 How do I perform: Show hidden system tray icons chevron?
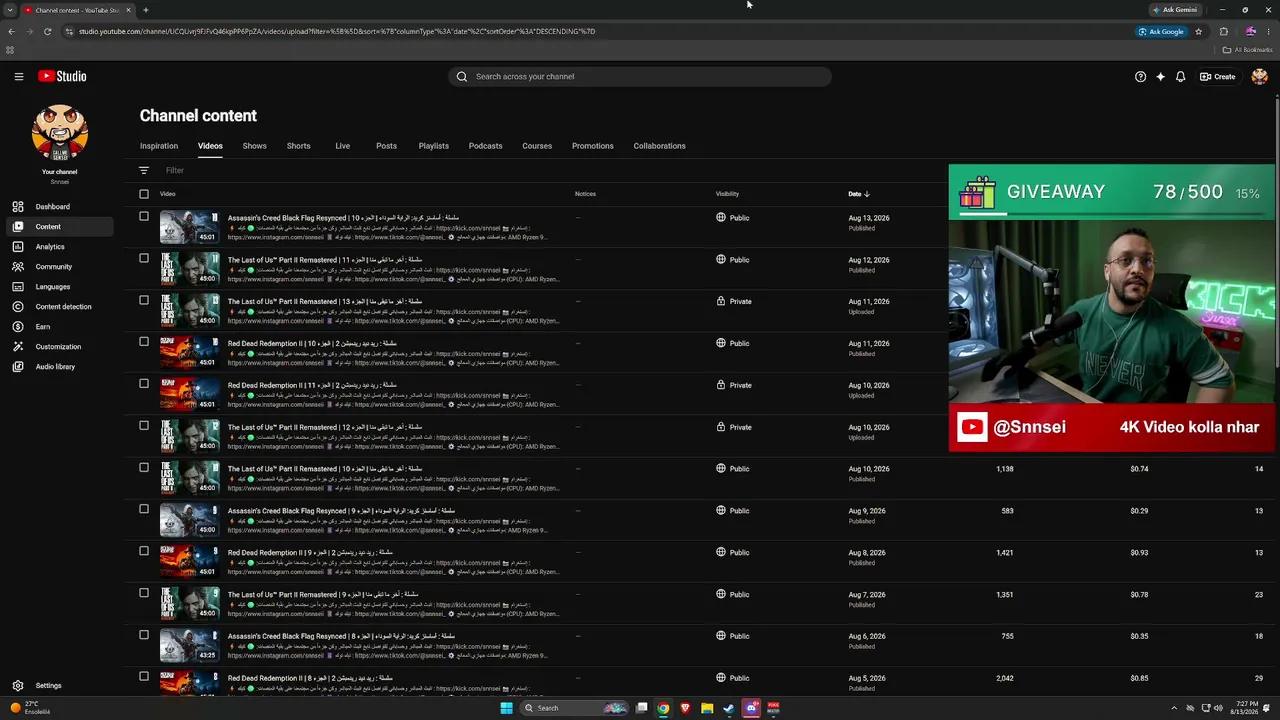point(1174,708)
